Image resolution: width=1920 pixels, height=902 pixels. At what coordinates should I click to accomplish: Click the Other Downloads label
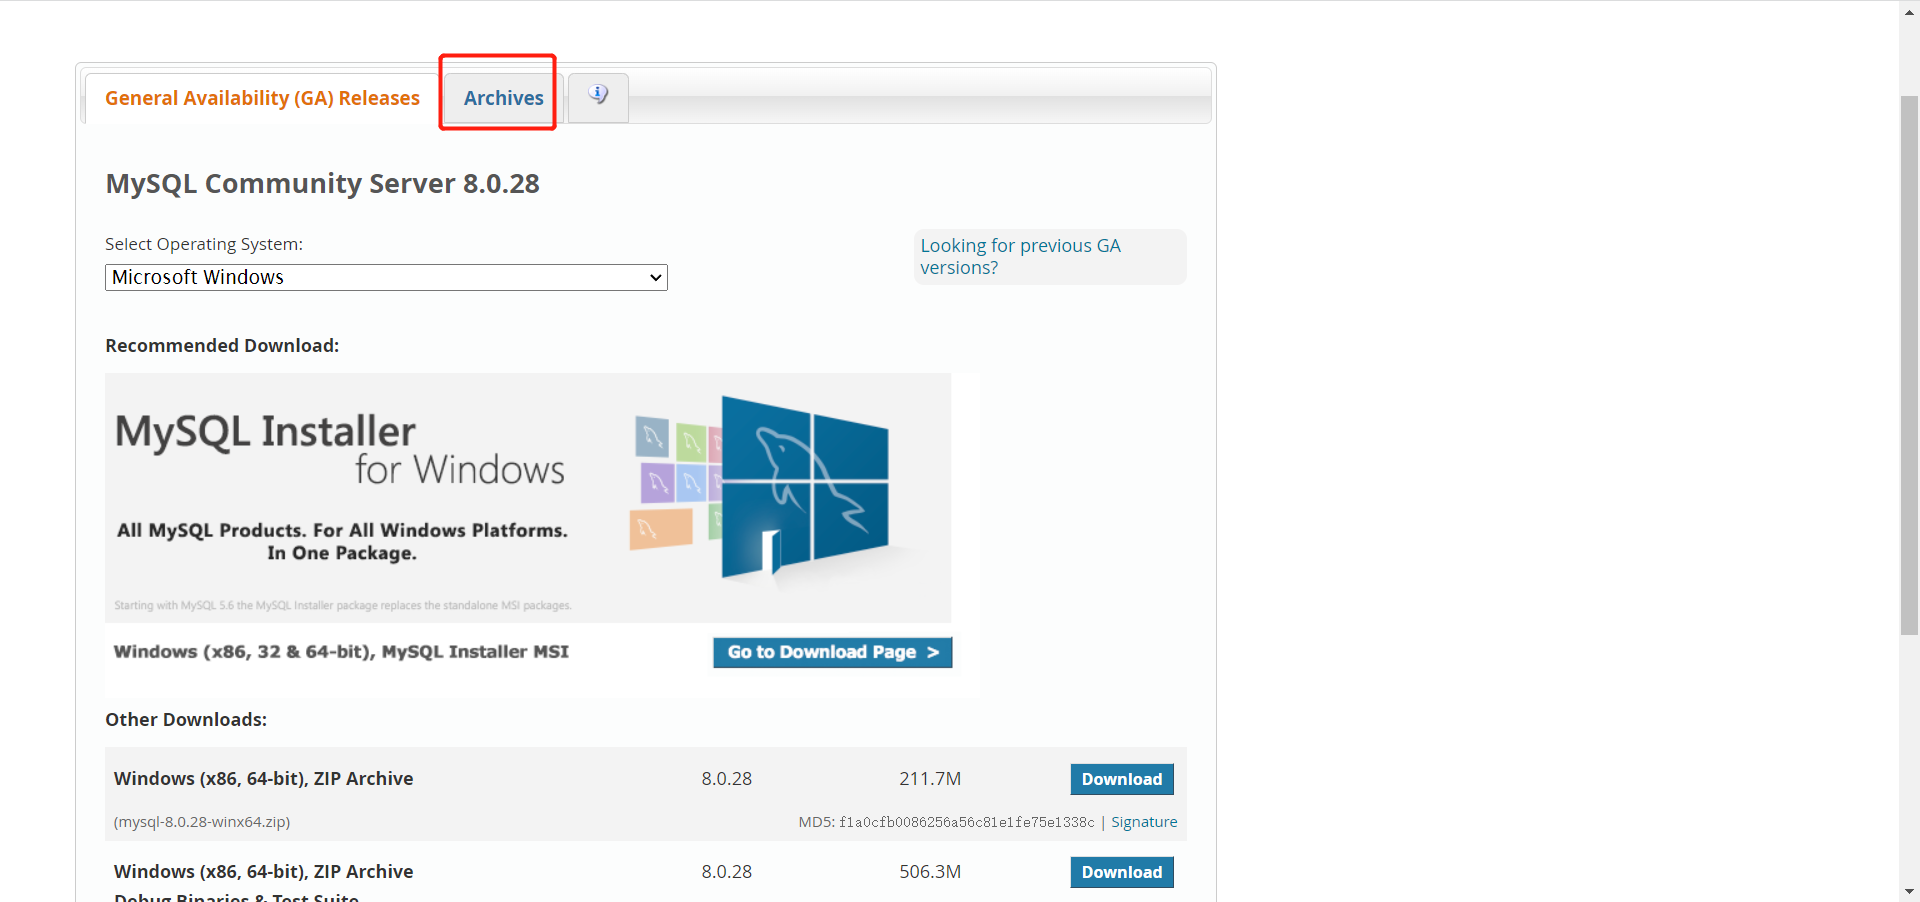[186, 719]
